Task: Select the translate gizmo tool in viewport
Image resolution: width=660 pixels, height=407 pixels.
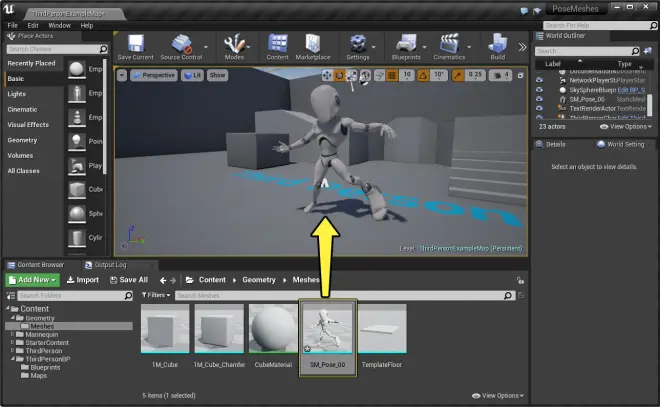Action: click(327, 75)
